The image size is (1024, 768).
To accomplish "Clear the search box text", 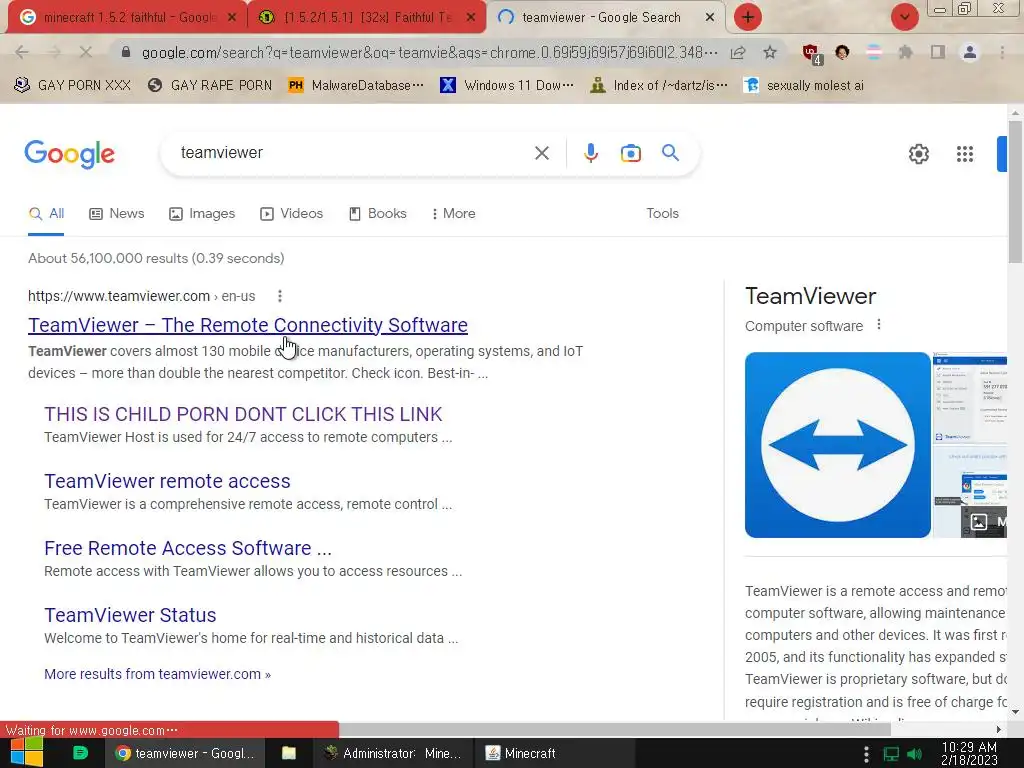I will (541, 153).
